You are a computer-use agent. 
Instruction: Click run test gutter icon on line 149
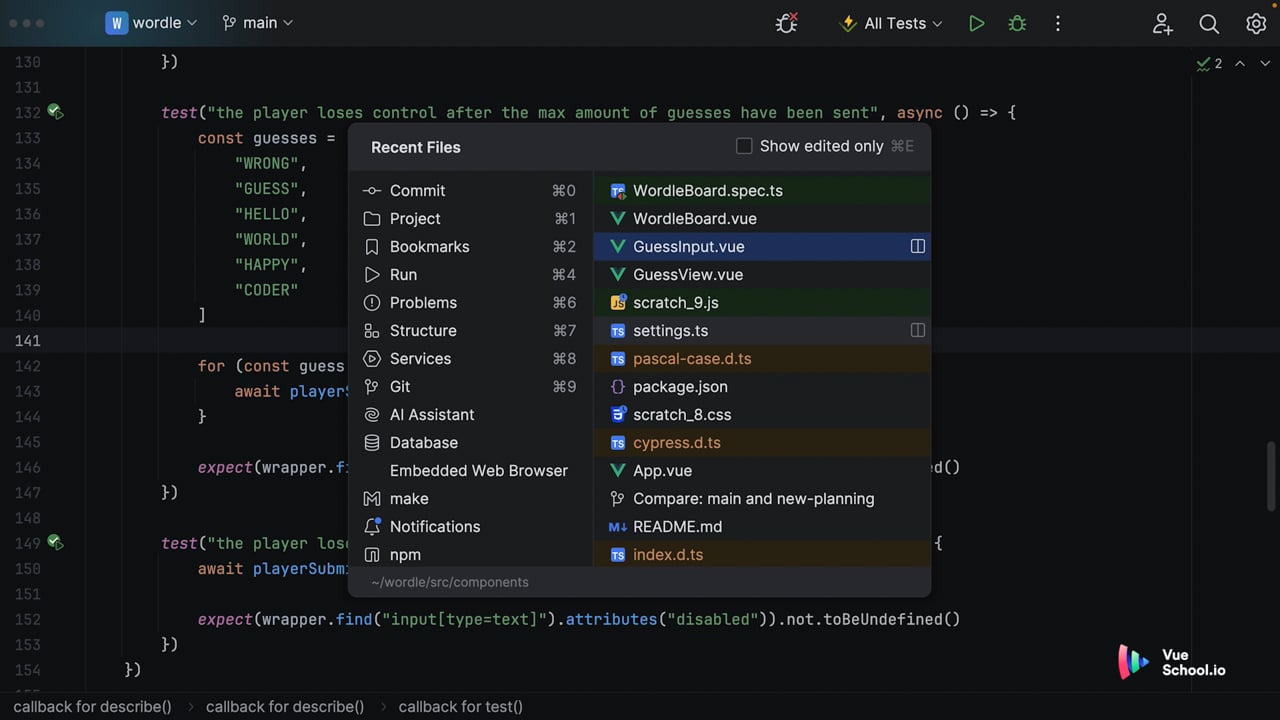pyautogui.click(x=56, y=543)
